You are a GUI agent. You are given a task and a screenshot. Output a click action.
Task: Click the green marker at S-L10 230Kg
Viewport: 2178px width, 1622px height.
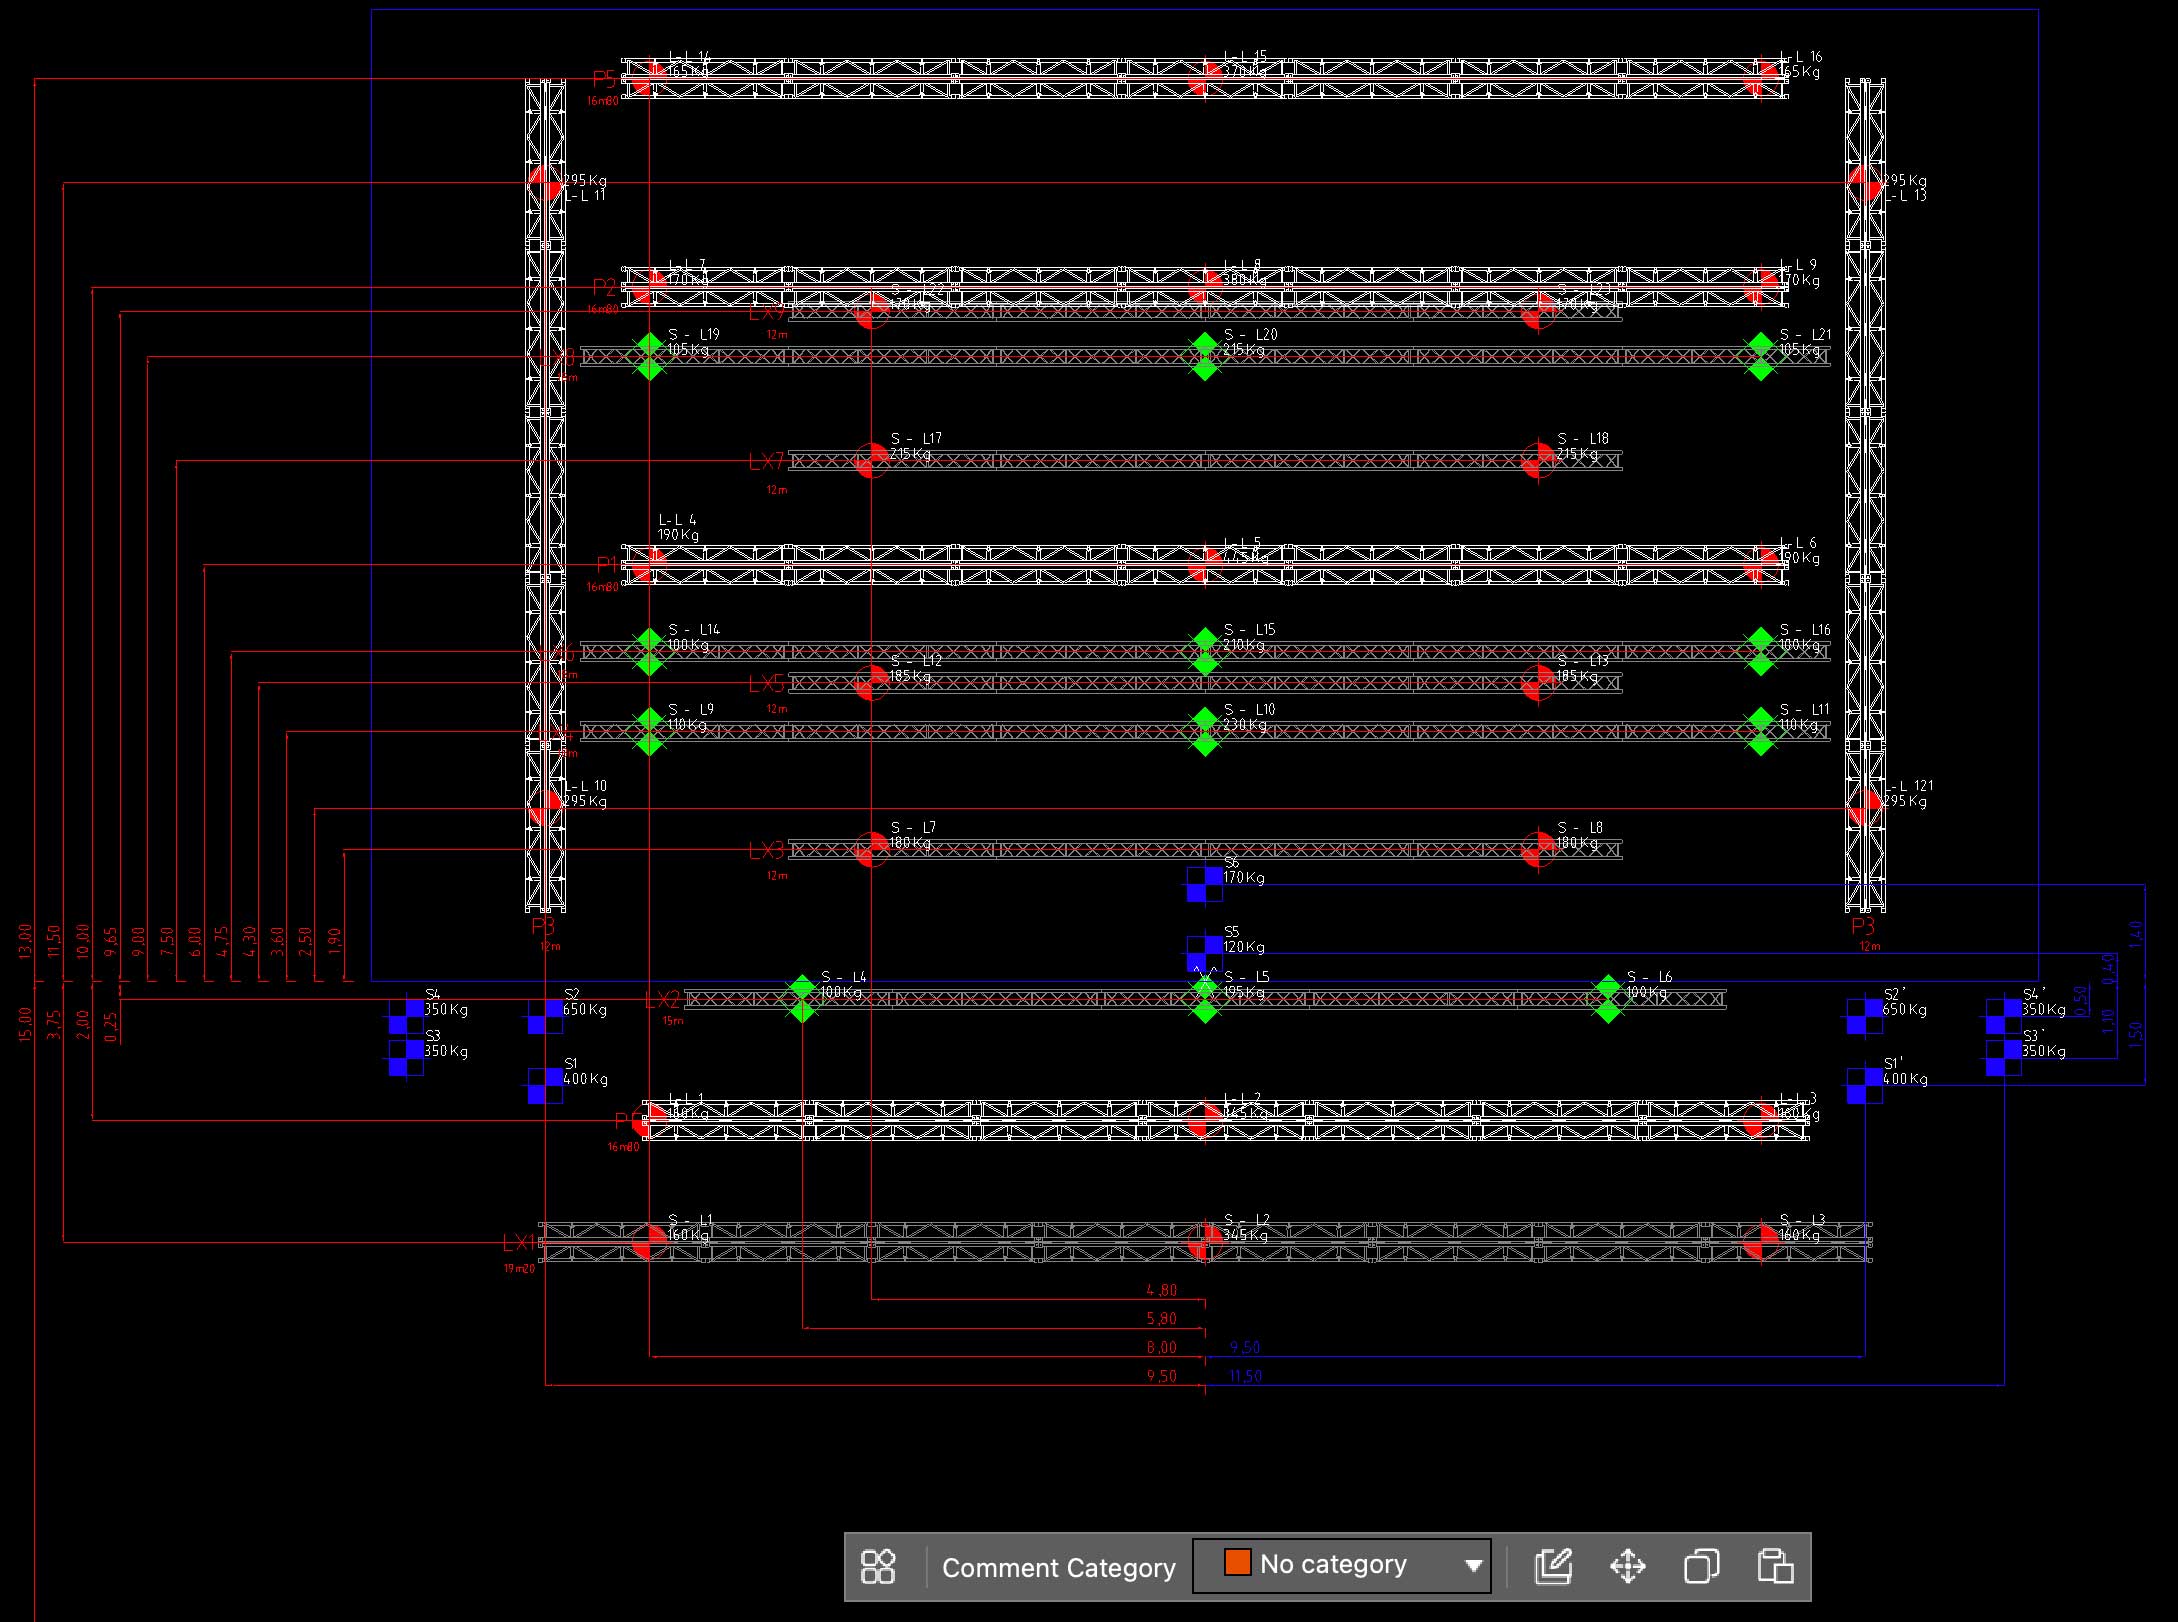[x=1205, y=732]
